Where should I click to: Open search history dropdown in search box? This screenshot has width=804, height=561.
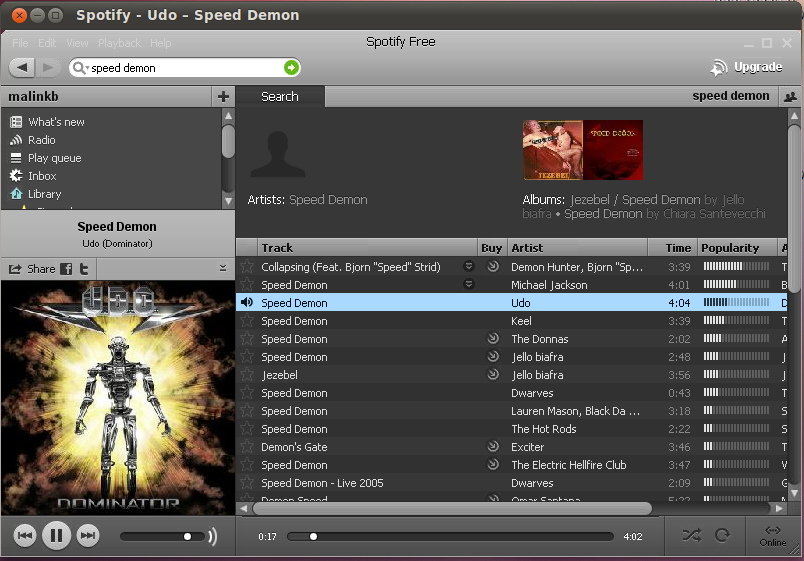(x=80, y=68)
